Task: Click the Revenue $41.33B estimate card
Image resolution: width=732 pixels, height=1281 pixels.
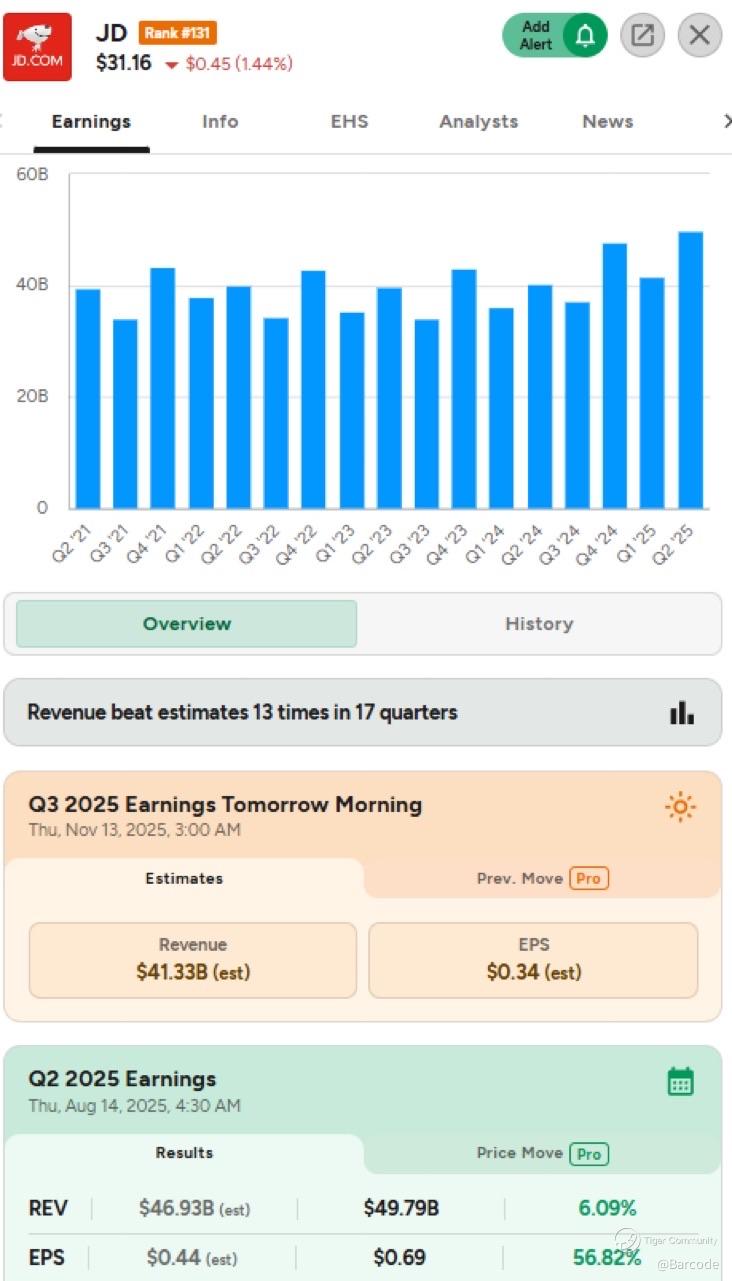Action: click(x=193, y=959)
